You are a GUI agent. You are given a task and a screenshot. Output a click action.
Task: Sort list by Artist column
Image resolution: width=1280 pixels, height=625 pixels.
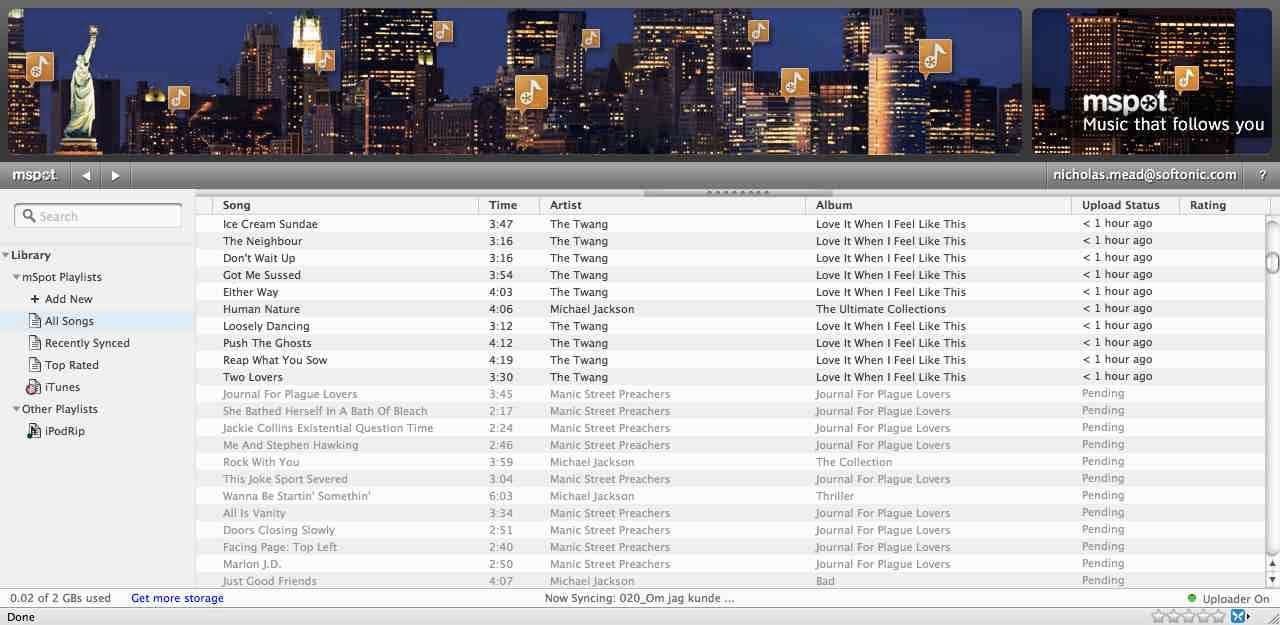(673, 205)
